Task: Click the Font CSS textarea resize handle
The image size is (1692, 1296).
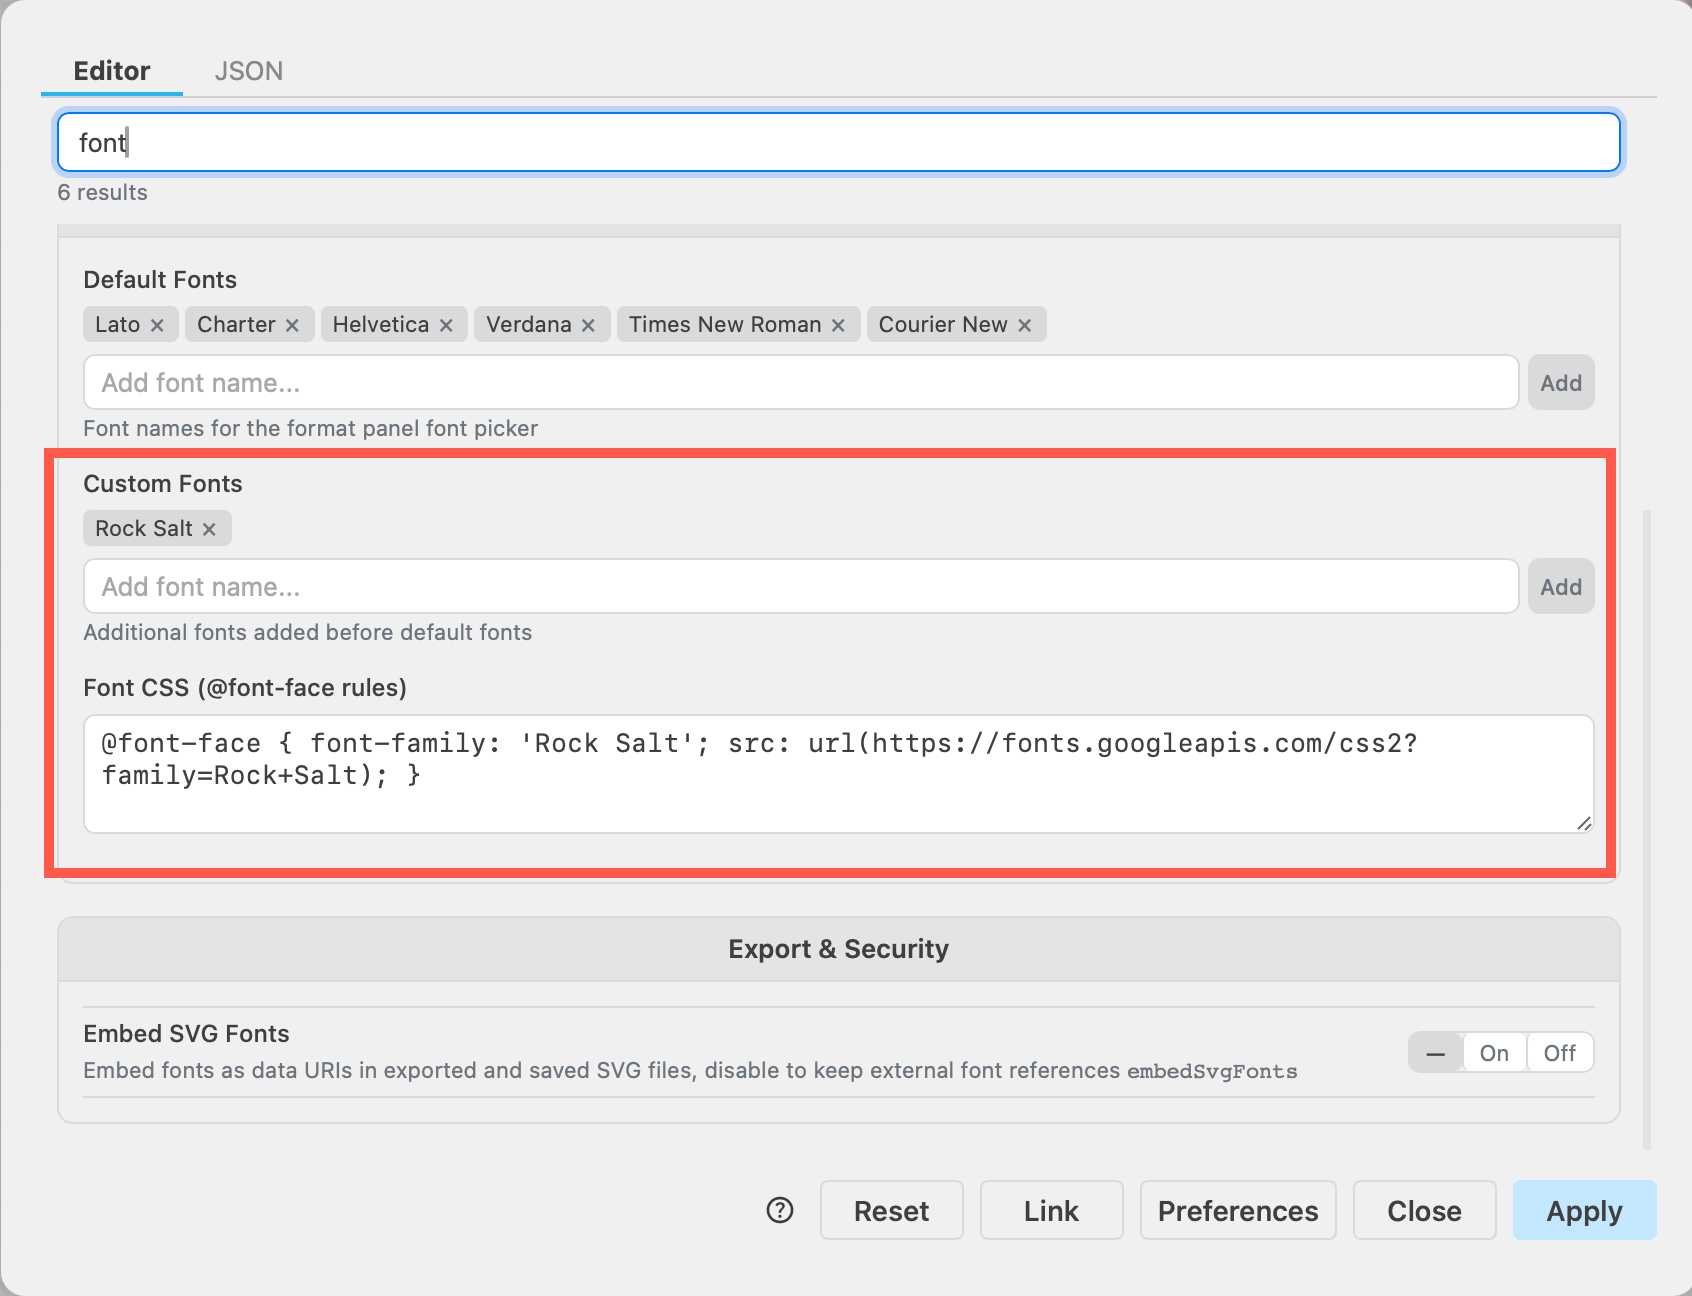Action: click(1584, 823)
